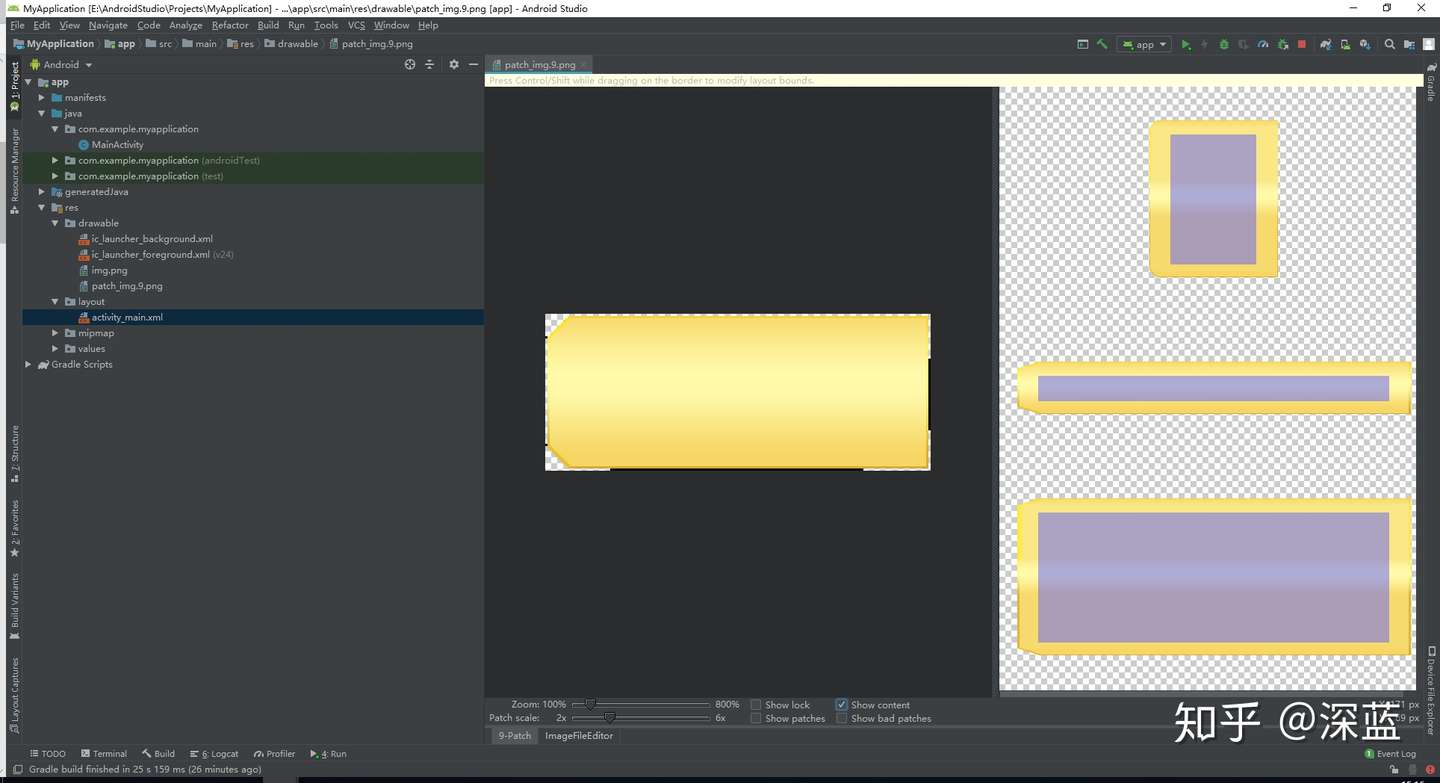Click the Project panel settings gear icon
Viewport: 1440px width, 783px height.
click(x=453, y=64)
